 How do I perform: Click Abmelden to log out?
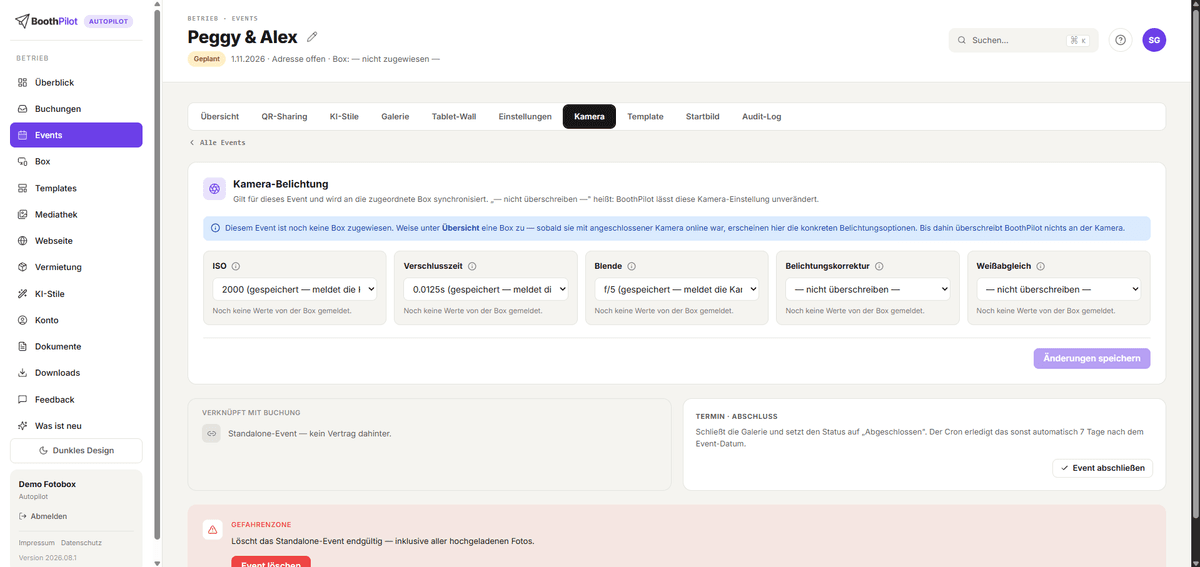43,516
